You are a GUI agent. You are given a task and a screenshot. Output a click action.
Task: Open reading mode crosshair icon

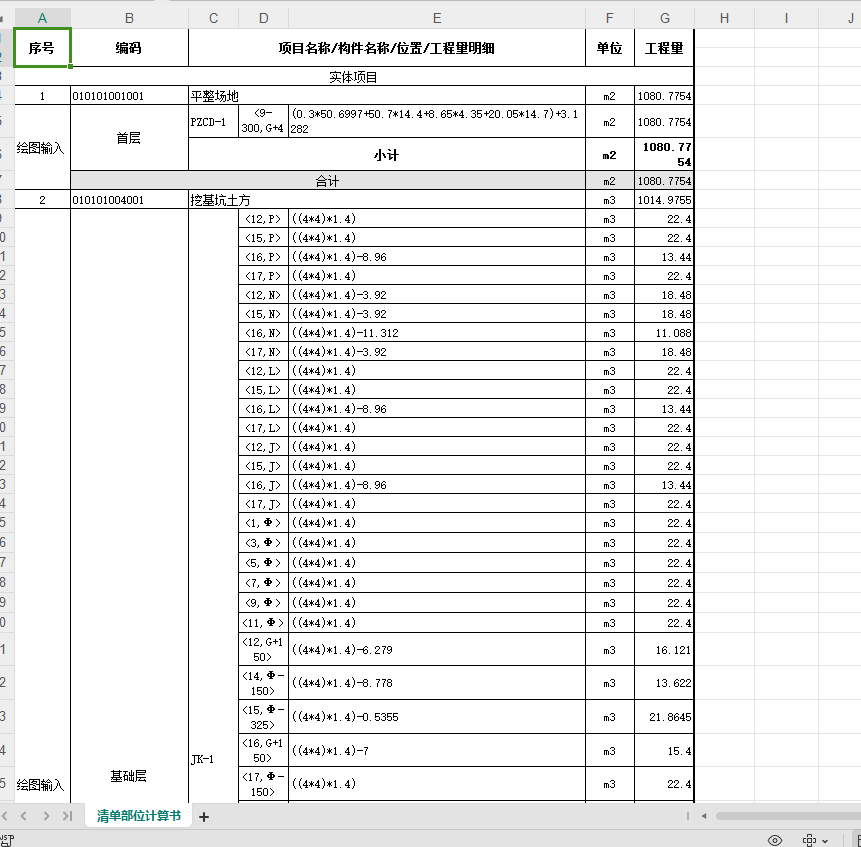(809, 840)
